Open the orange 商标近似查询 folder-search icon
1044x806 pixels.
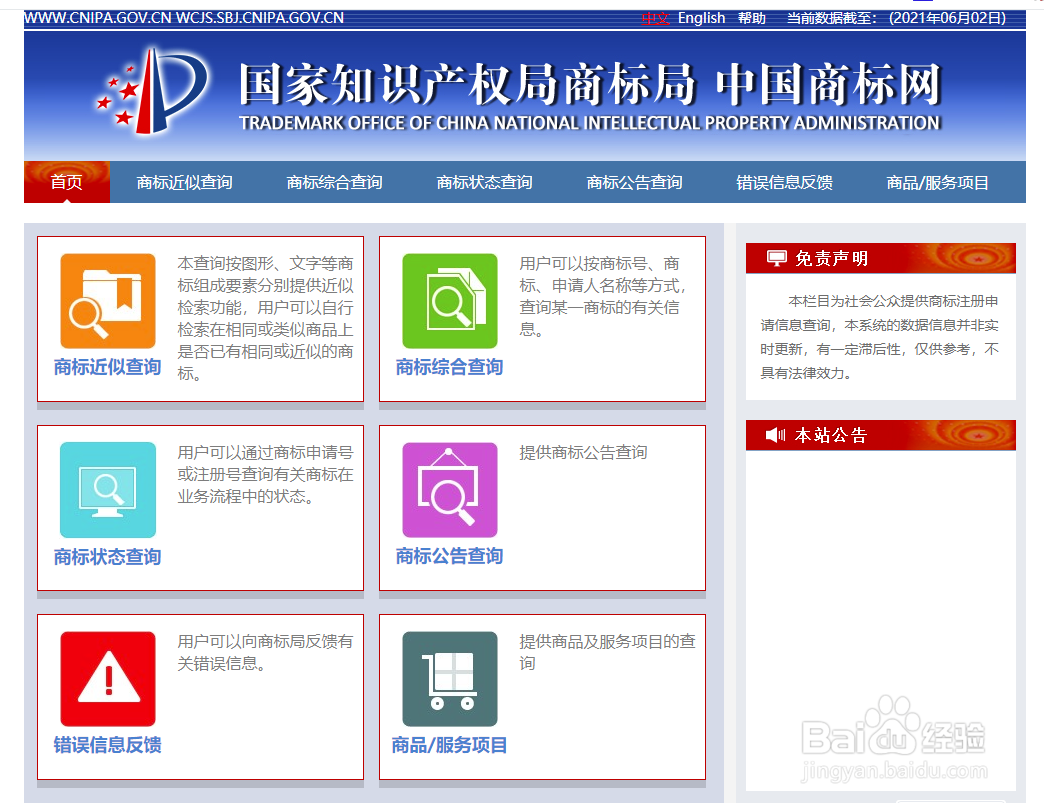(108, 301)
